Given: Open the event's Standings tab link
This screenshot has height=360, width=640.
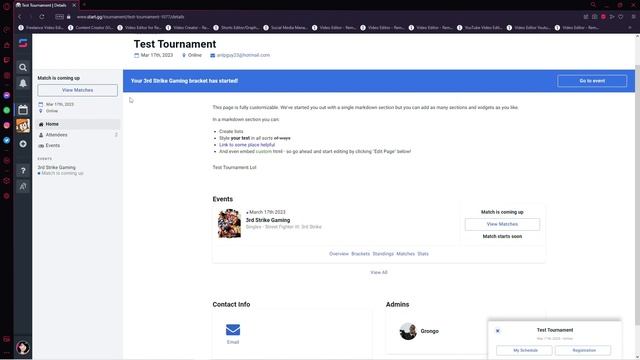Looking at the screenshot, I should 383,254.
